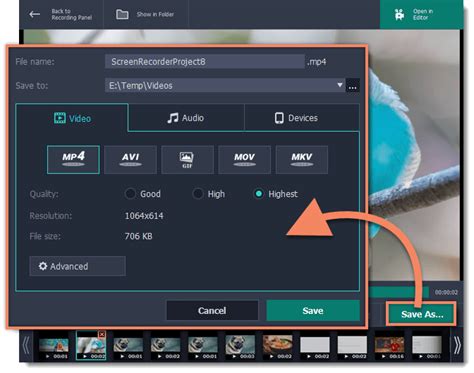Screen dimensions: 474x373
Task: Set quality to High
Action: tap(198, 194)
